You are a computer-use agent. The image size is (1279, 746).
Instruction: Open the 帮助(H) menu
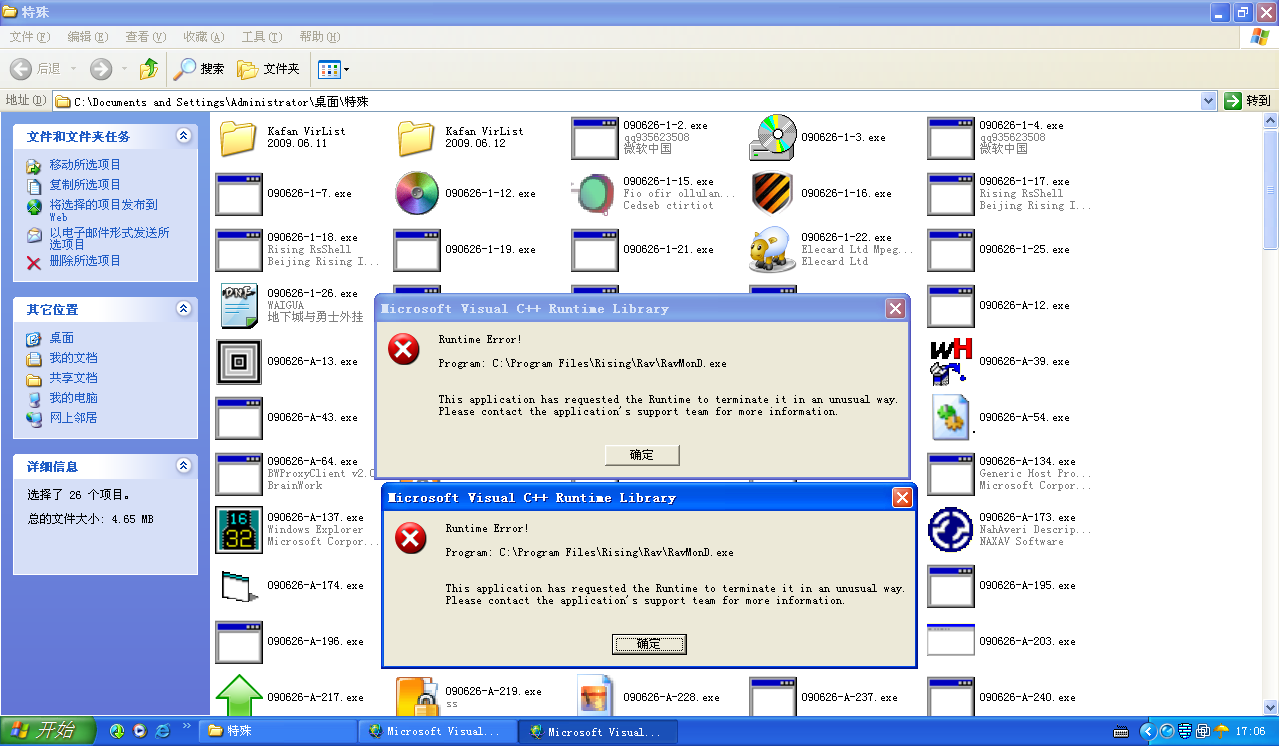coord(320,37)
